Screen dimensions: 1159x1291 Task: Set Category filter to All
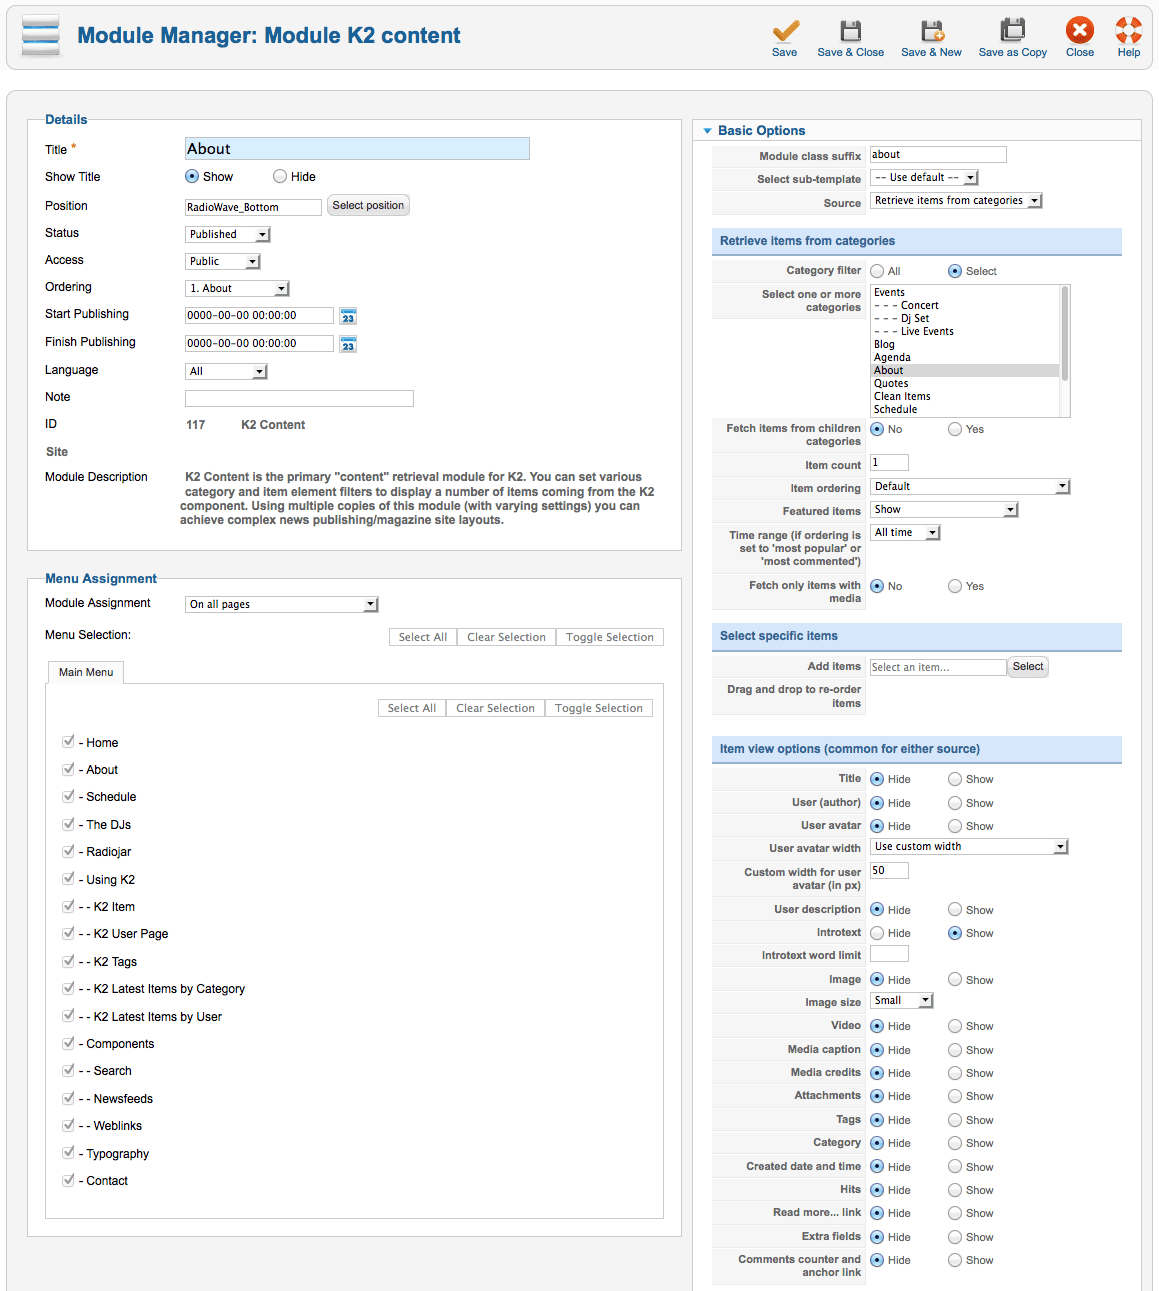877,271
